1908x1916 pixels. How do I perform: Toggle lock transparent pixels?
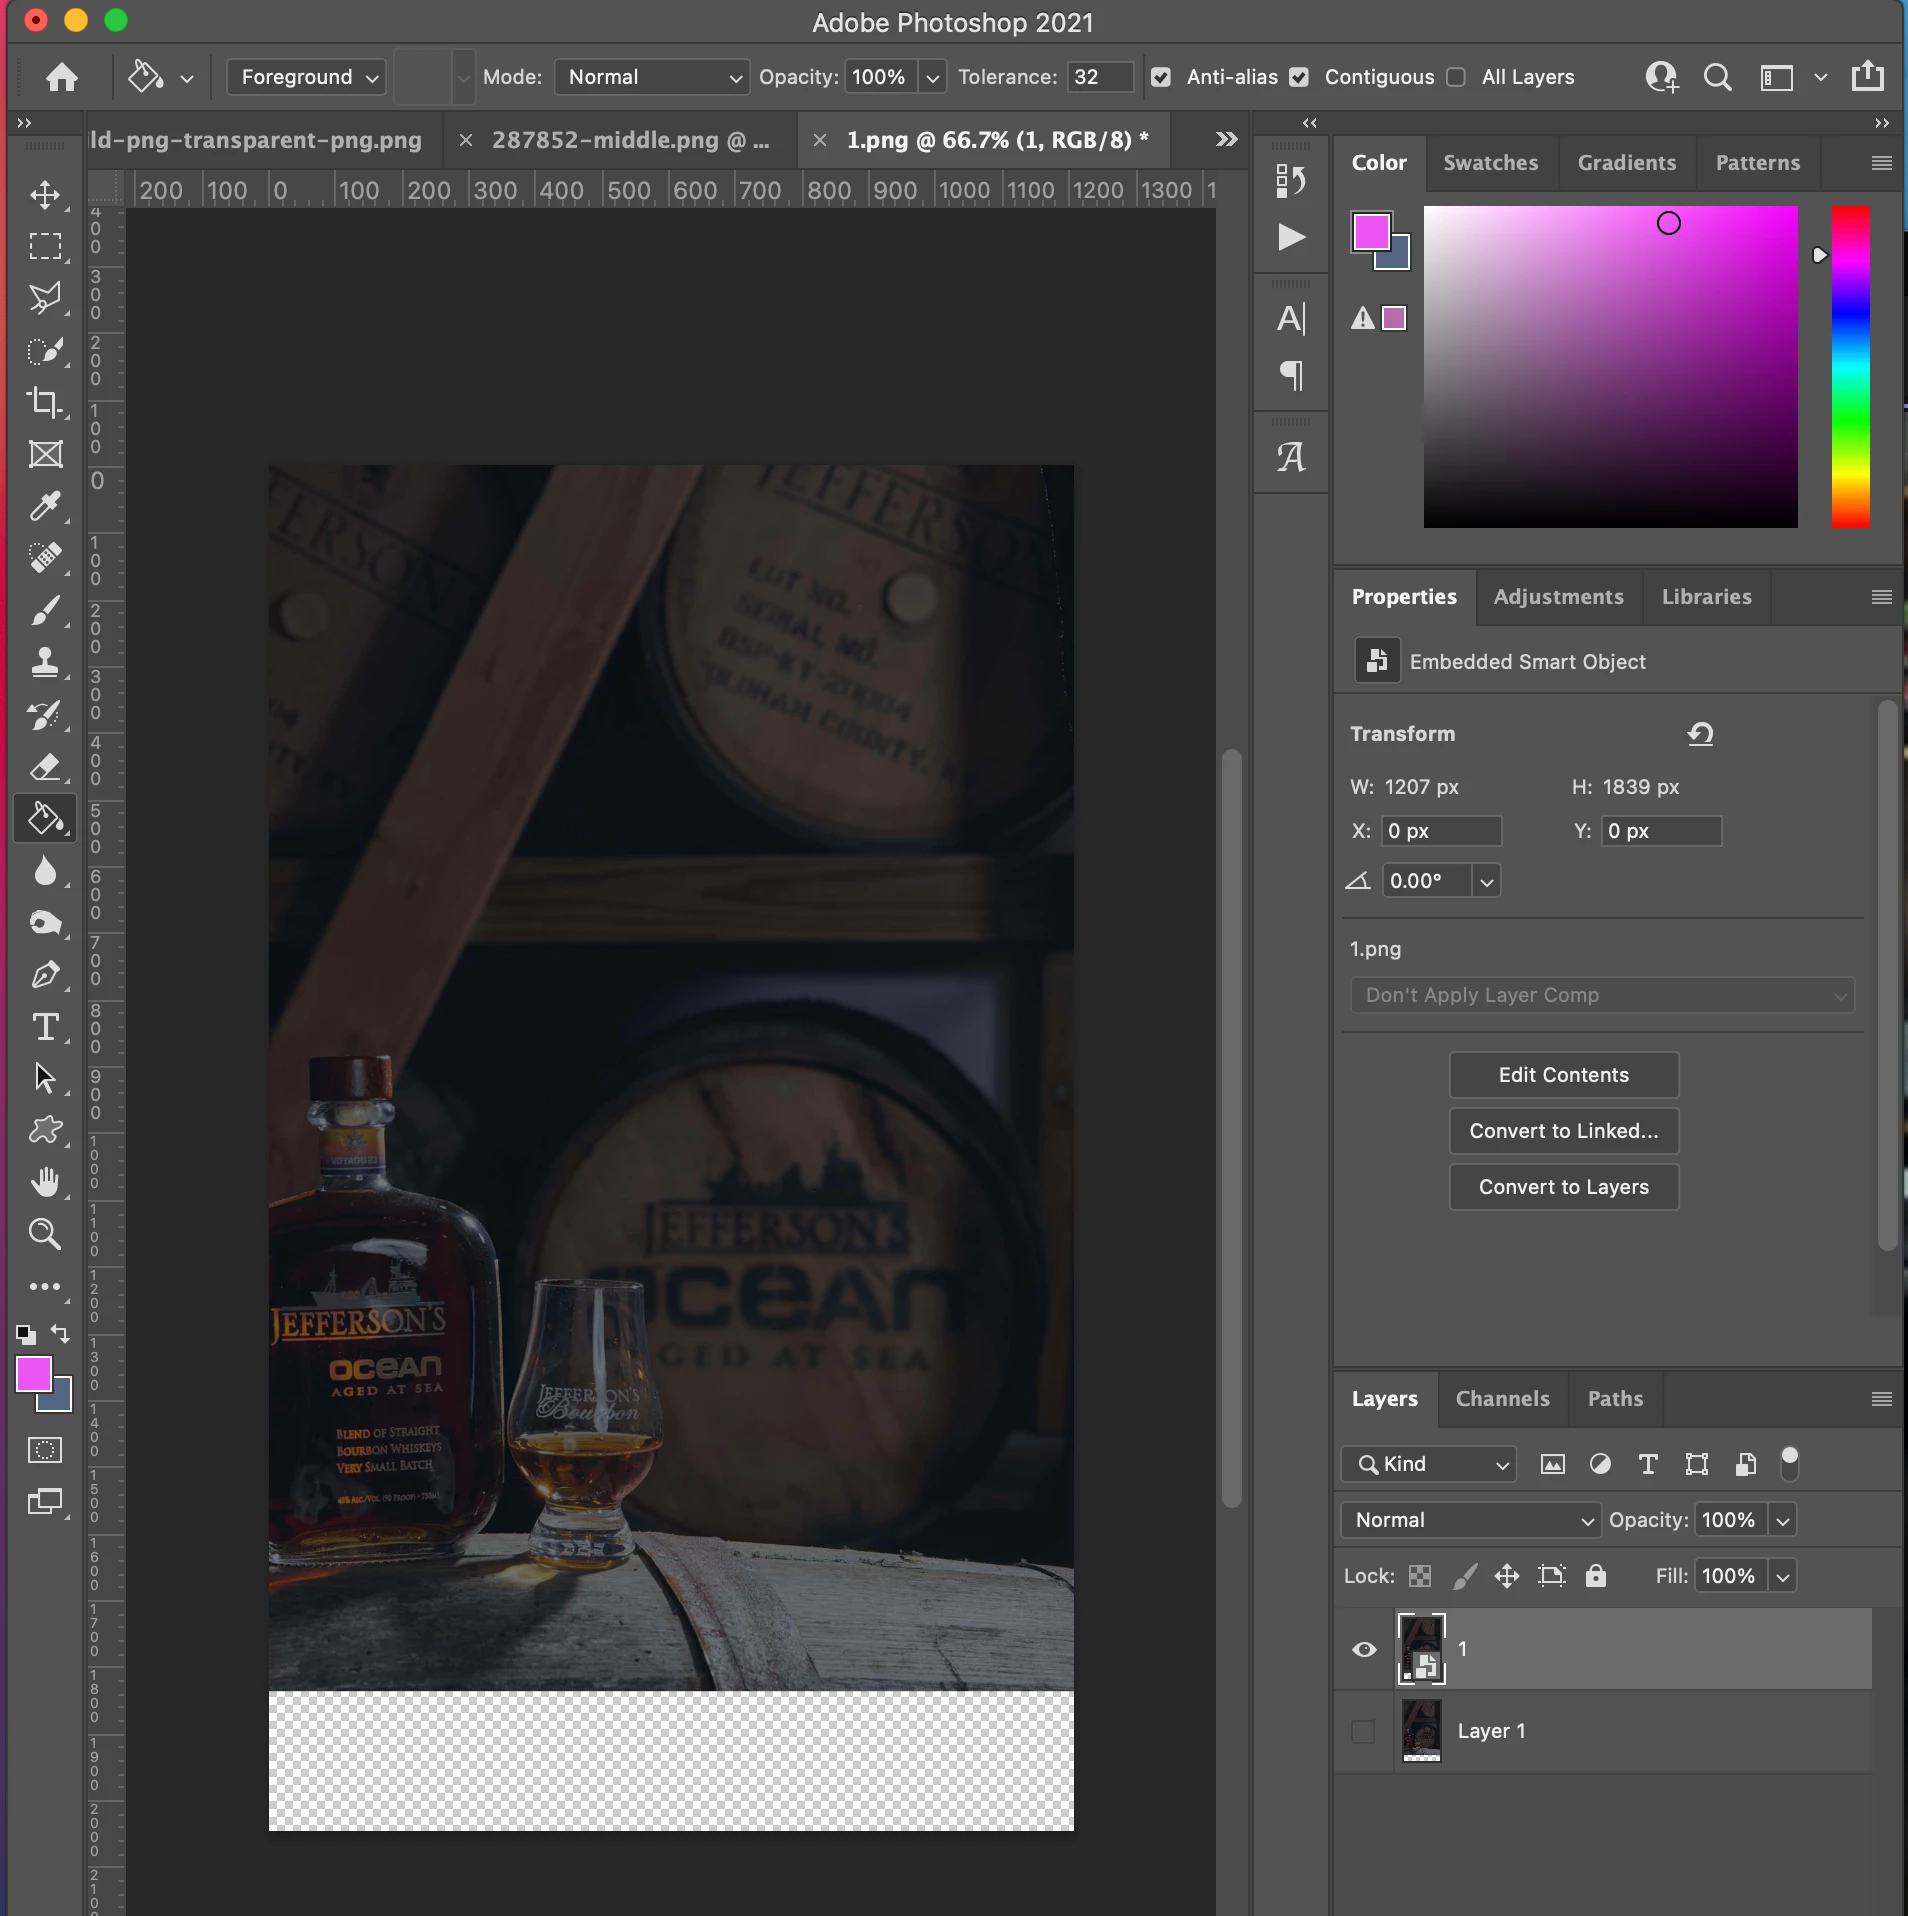(x=1420, y=1576)
